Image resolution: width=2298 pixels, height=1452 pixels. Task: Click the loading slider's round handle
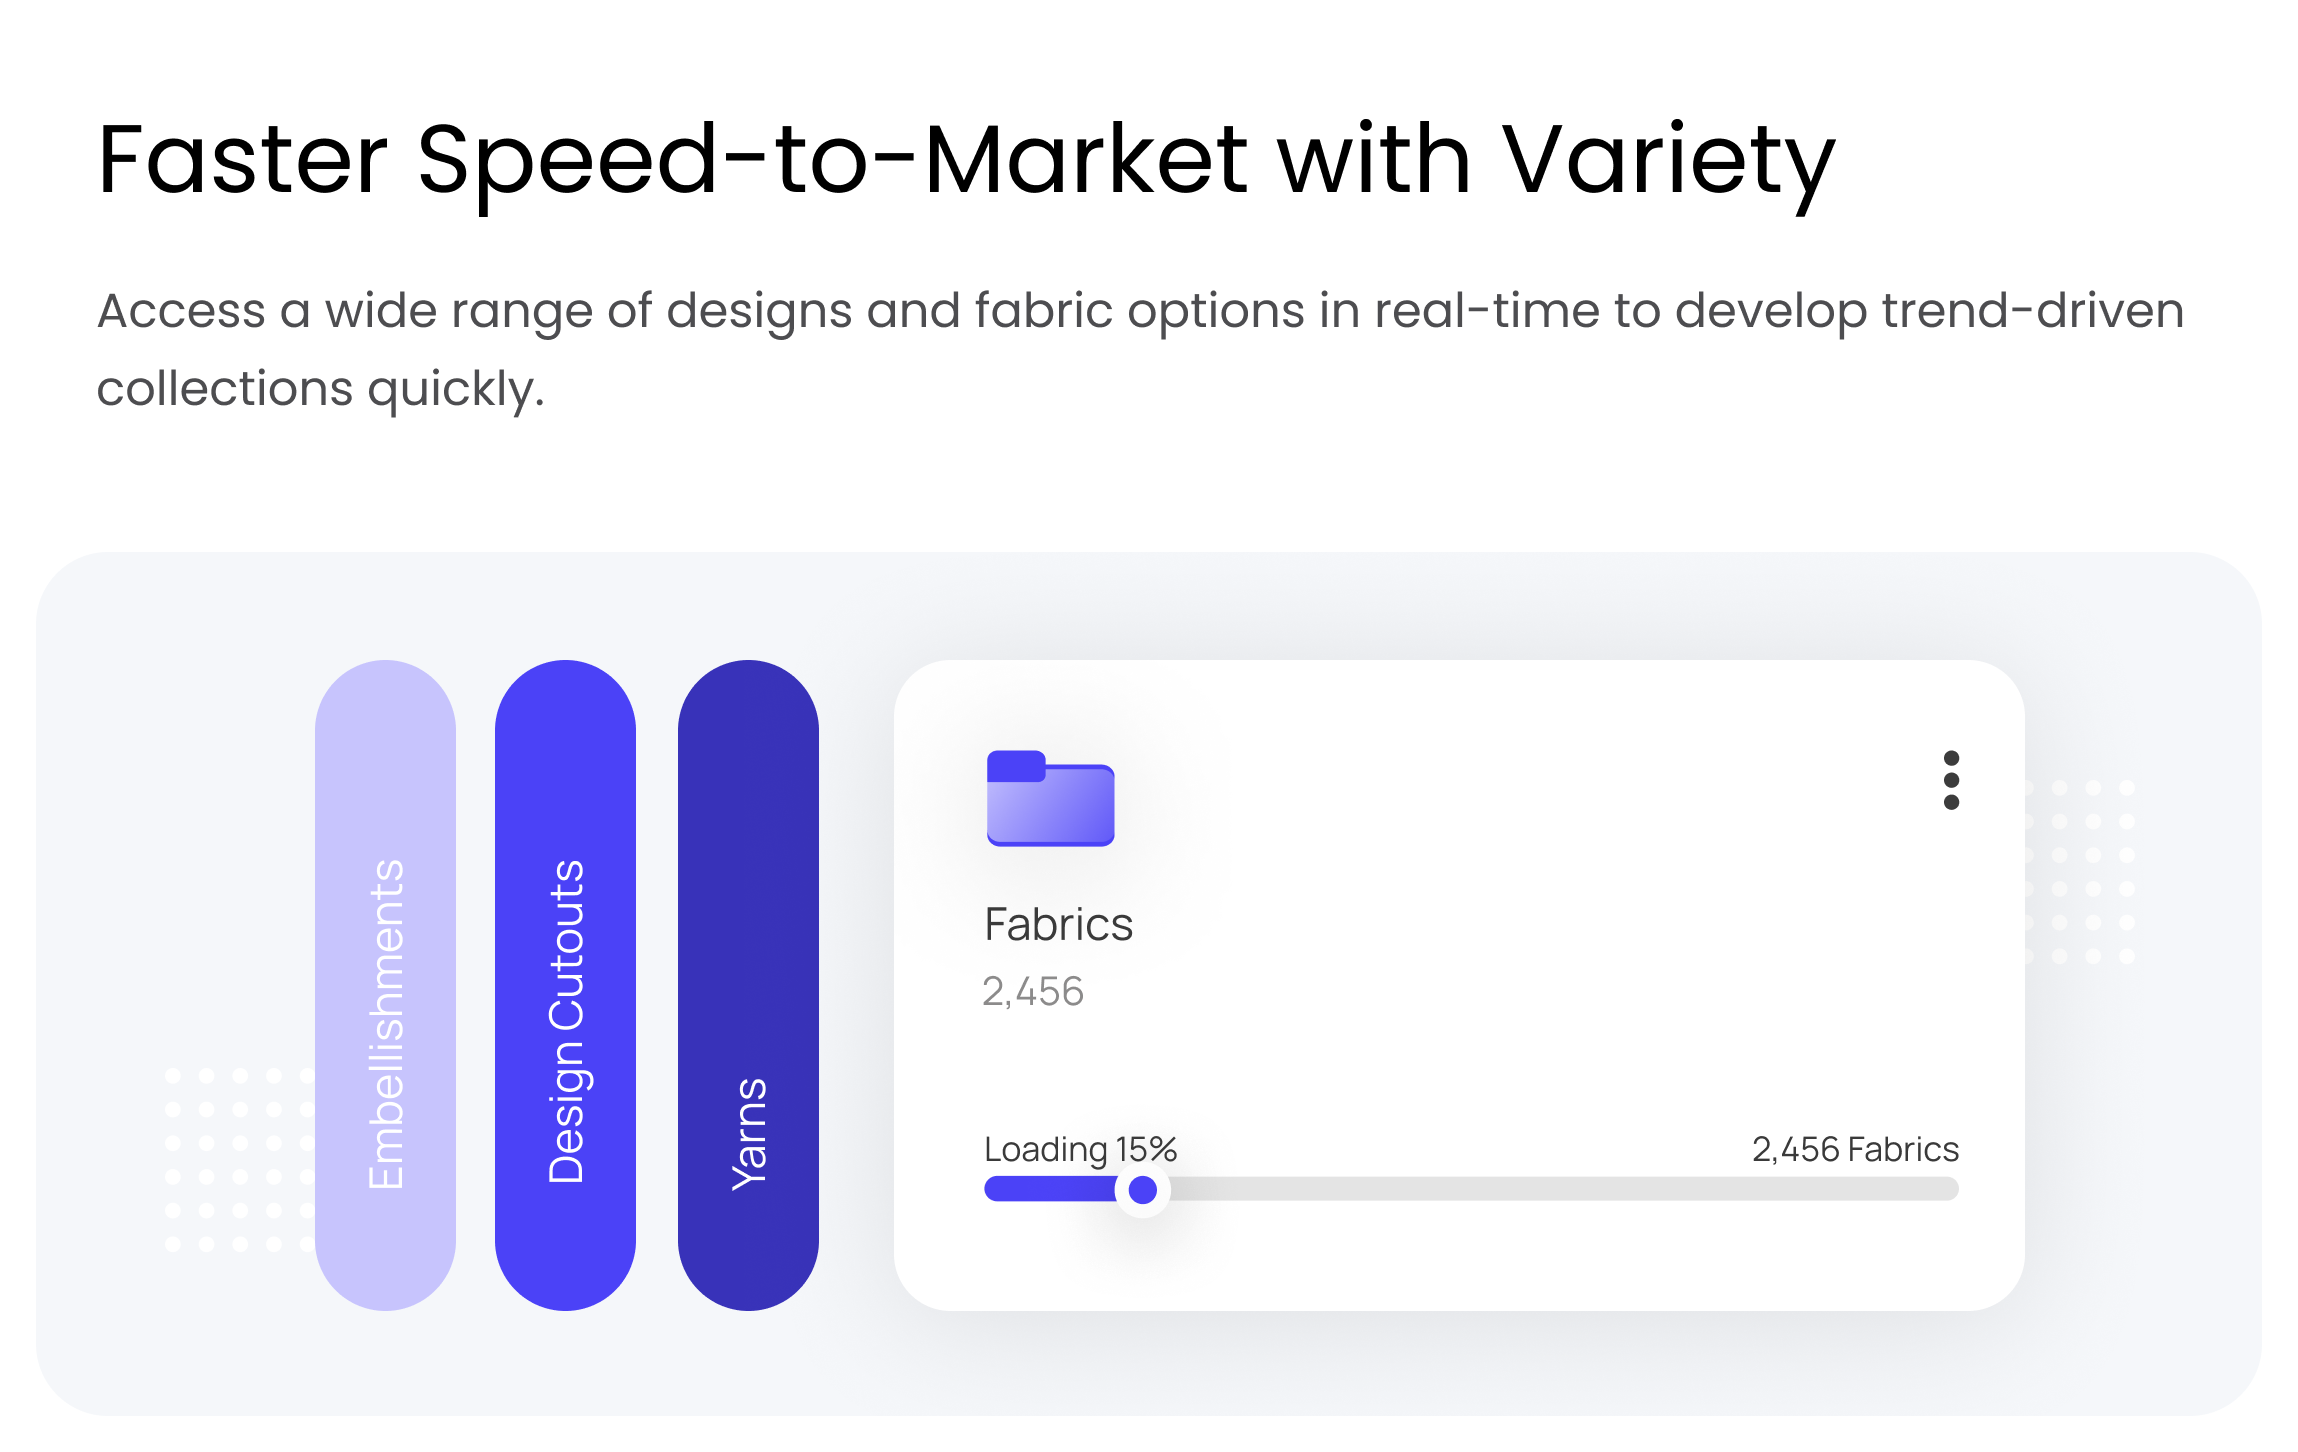click(x=1142, y=1190)
